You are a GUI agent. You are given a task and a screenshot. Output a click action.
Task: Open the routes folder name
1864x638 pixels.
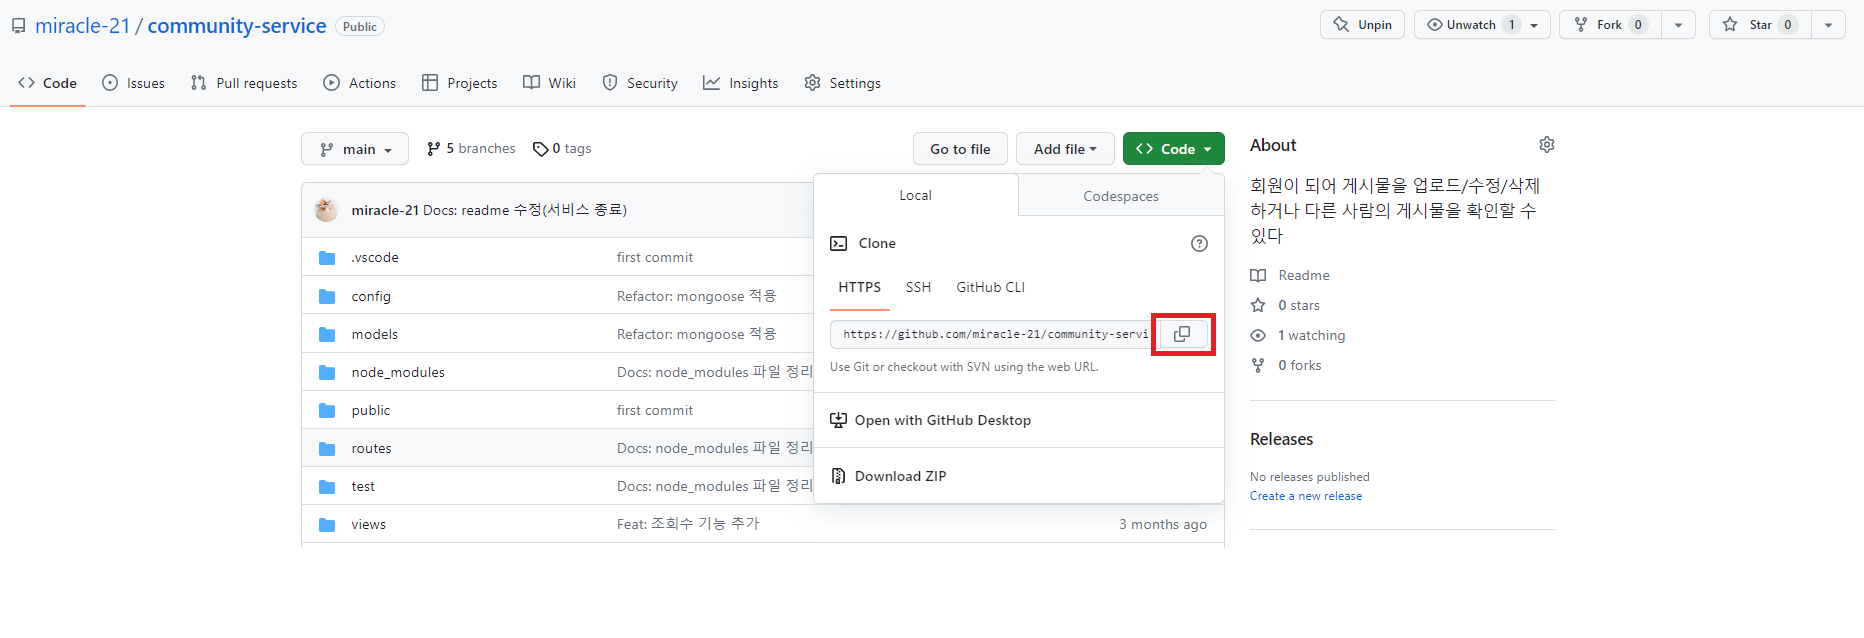click(x=371, y=448)
